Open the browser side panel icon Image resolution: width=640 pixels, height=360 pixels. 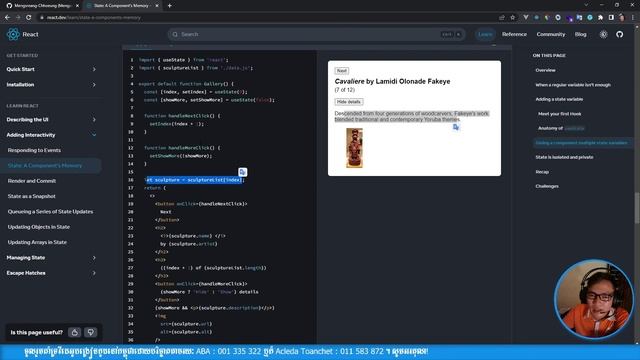pos(611,18)
